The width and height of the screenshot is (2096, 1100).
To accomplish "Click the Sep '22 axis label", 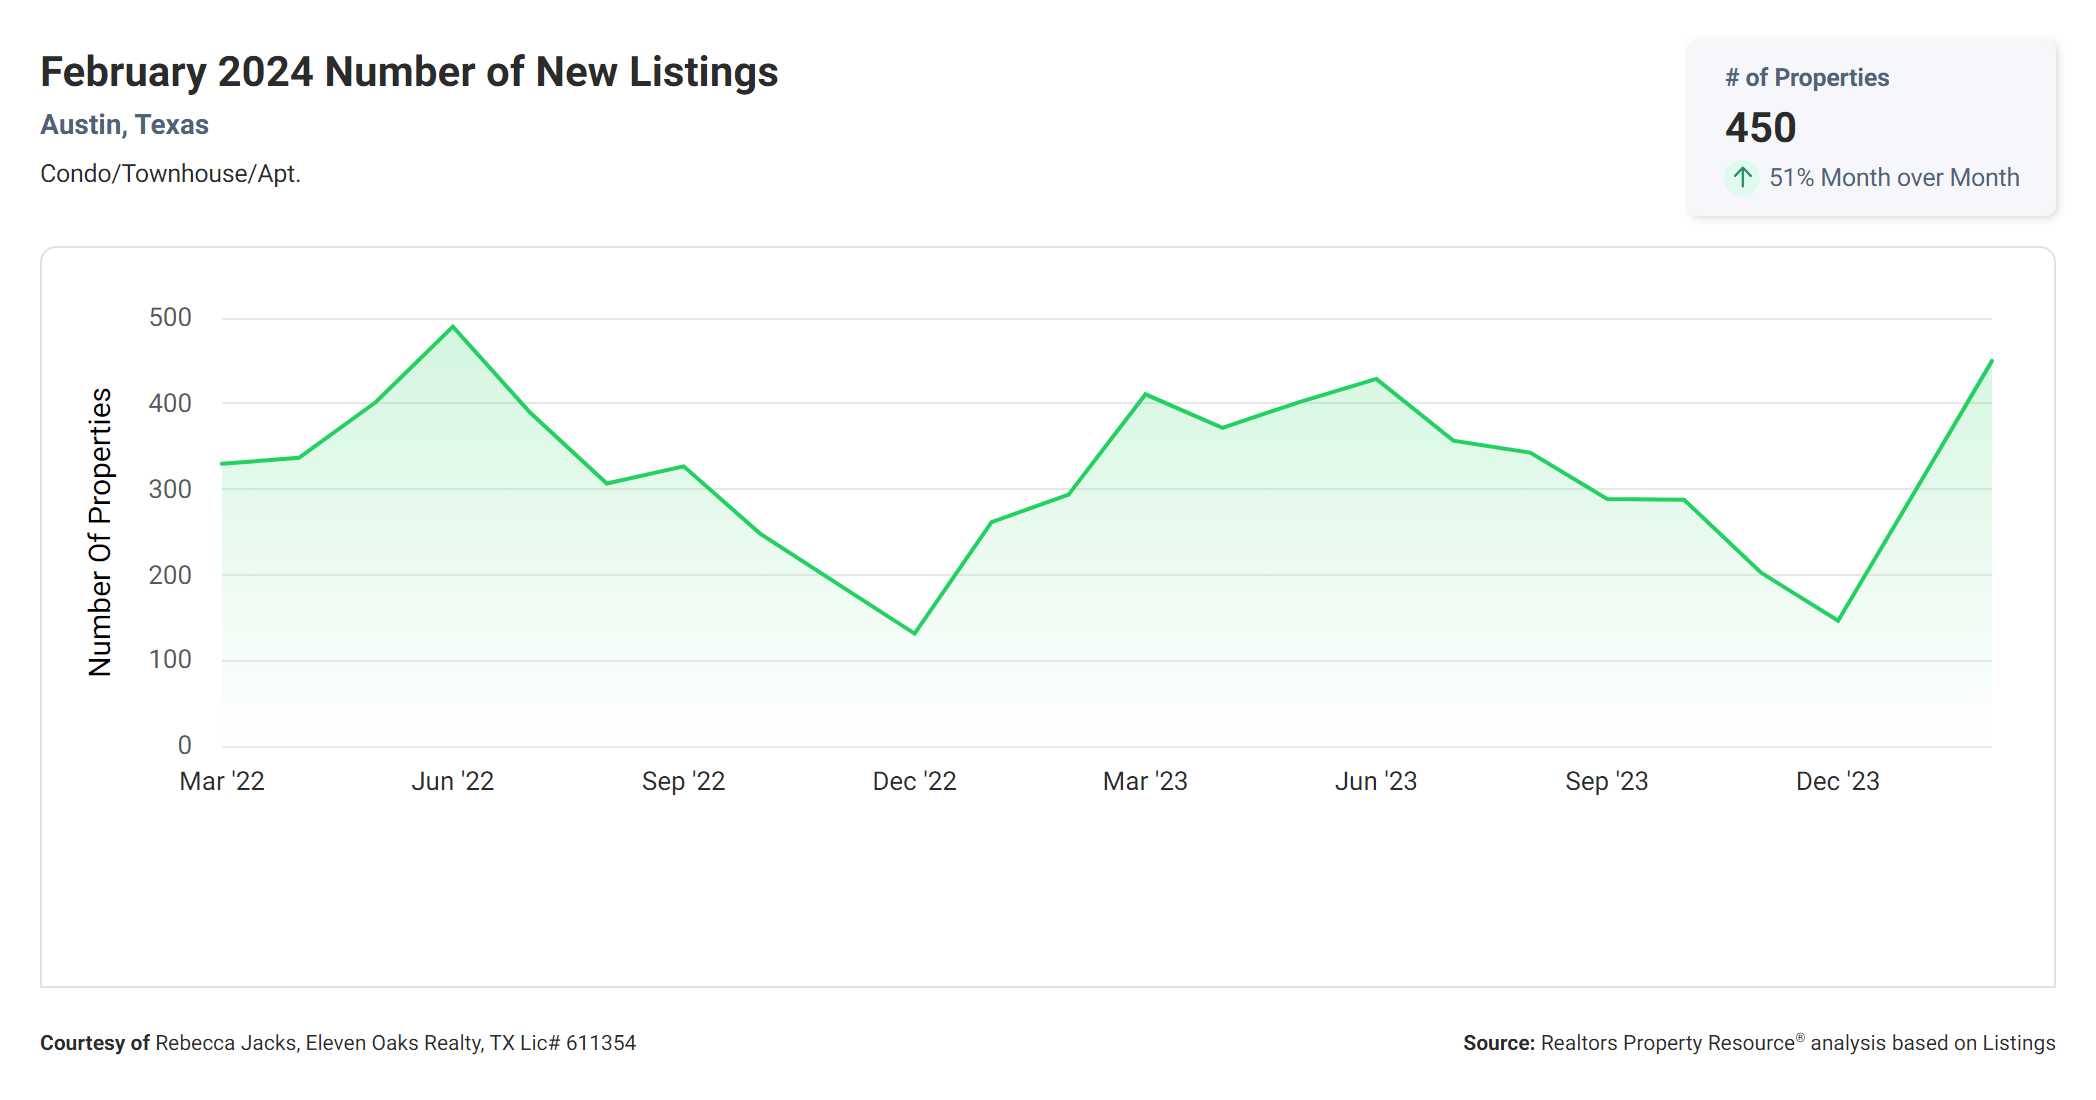I will [683, 781].
